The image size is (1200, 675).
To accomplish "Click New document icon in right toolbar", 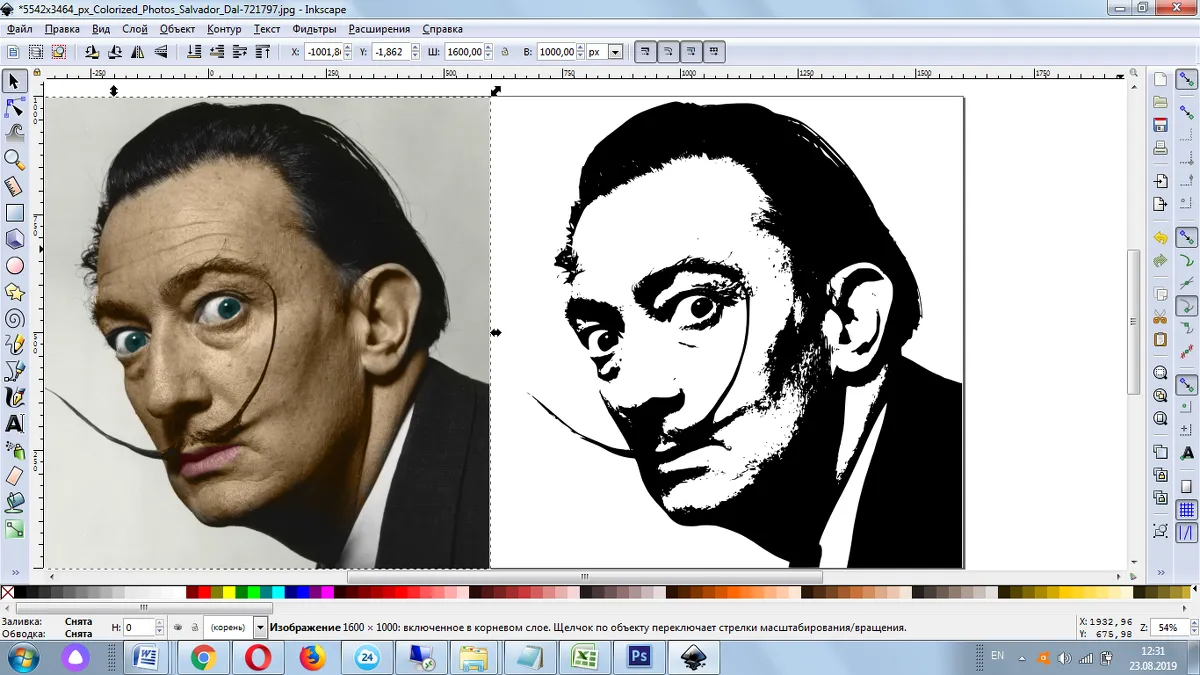I will click(x=1160, y=80).
